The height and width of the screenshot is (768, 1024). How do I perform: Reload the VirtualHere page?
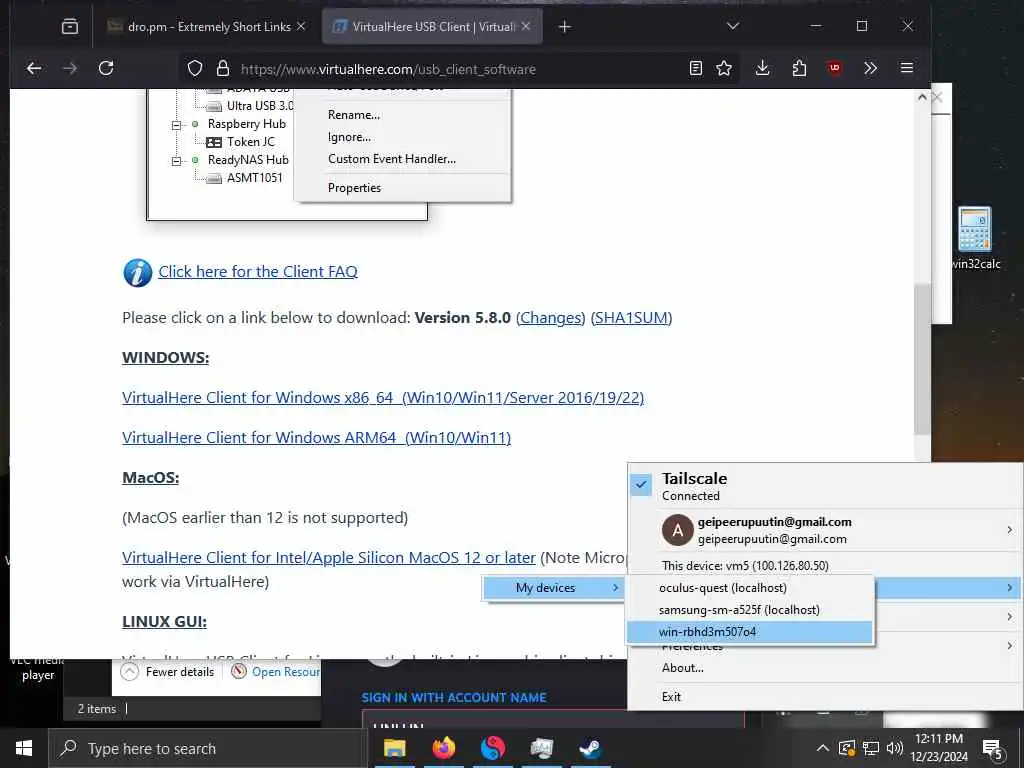click(106, 68)
